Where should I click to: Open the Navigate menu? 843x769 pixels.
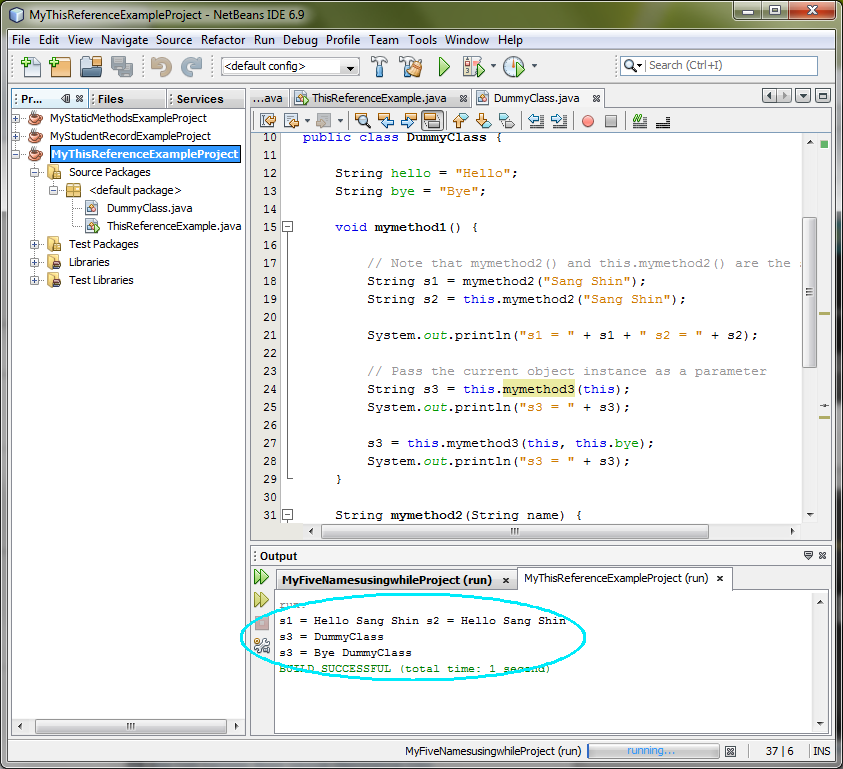(x=124, y=40)
